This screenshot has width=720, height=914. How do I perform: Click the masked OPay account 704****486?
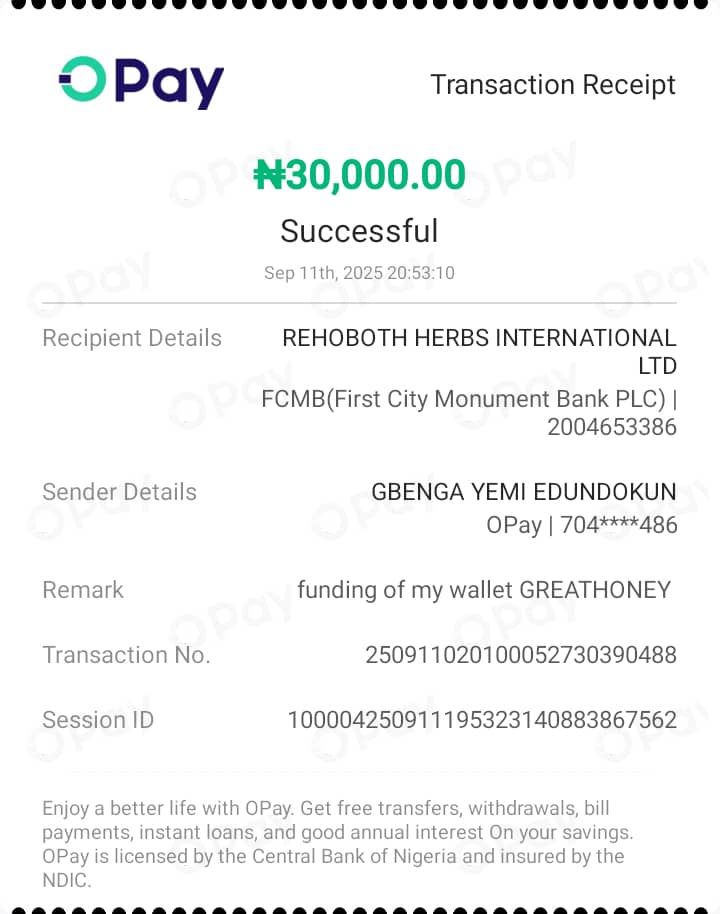(581, 524)
